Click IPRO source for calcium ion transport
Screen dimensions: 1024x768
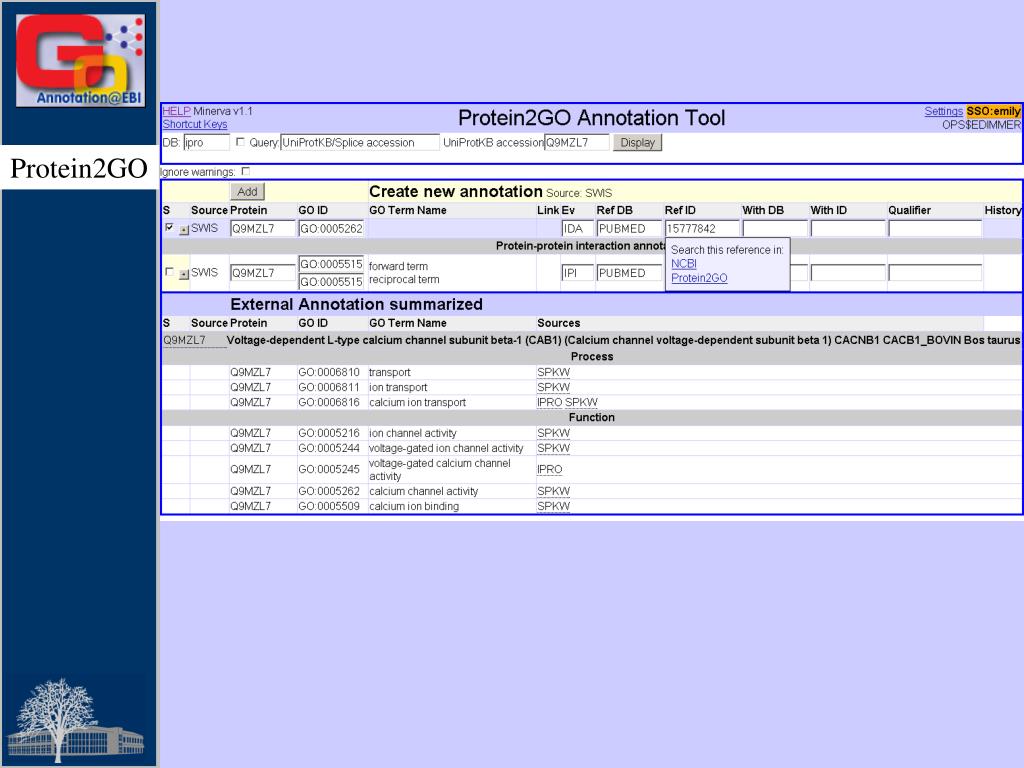[550, 402]
